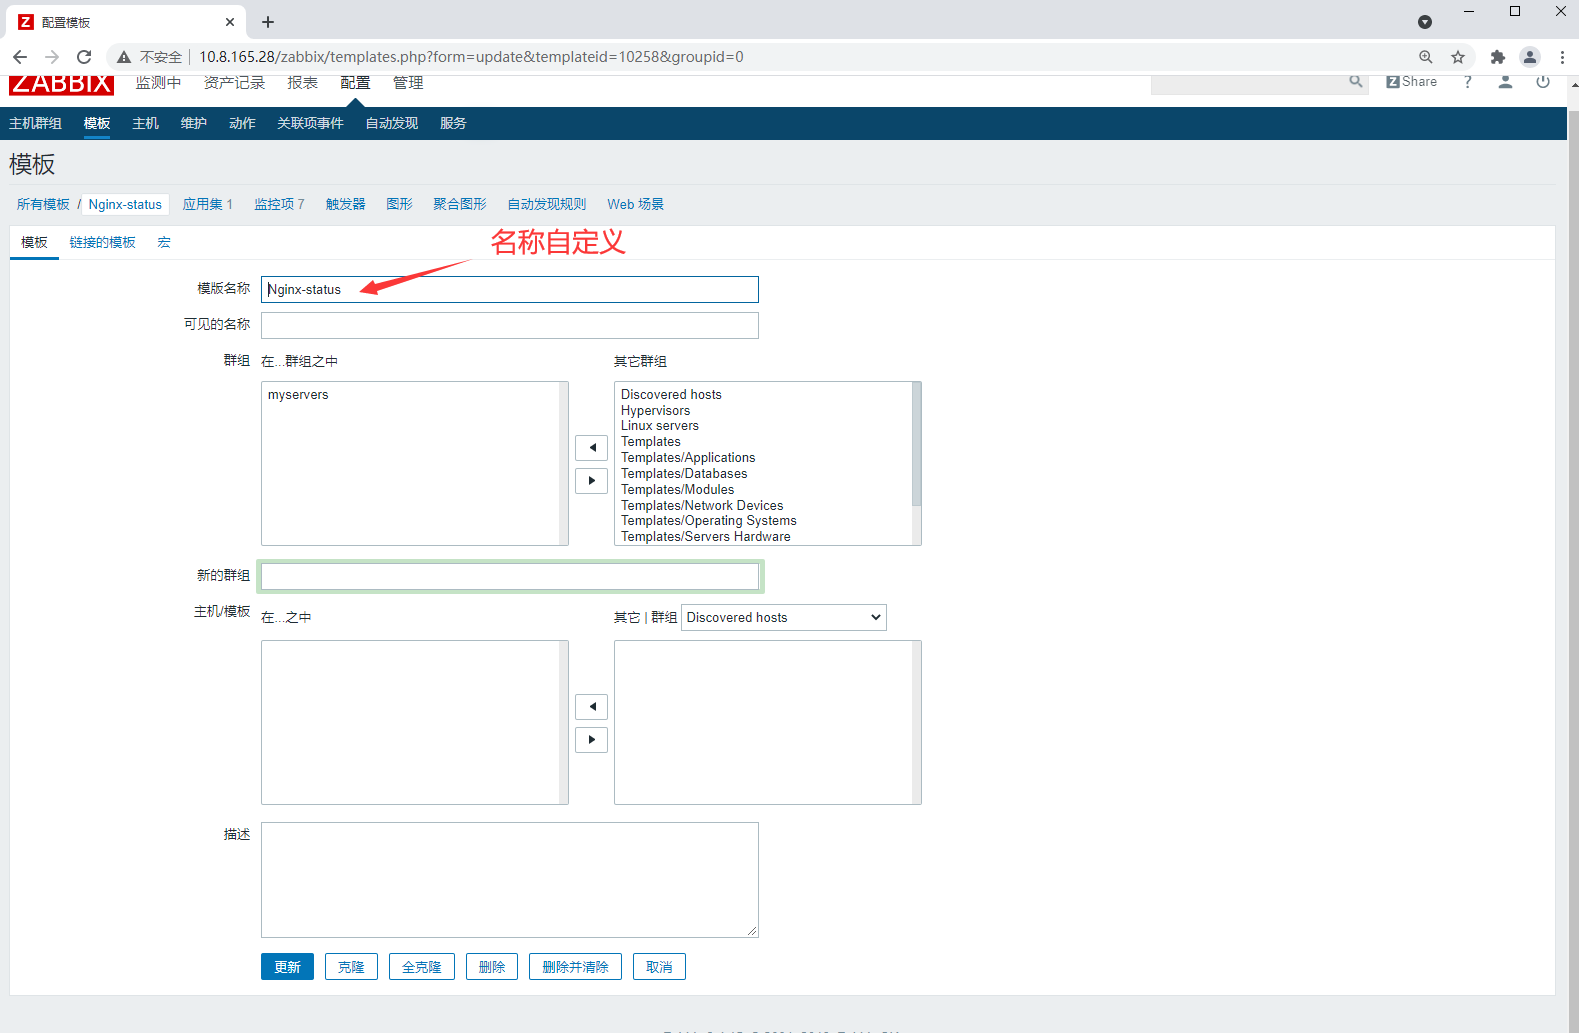Open the Chrome profile avatar
The height and width of the screenshot is (1033, 1579).
click(1529, 57)
